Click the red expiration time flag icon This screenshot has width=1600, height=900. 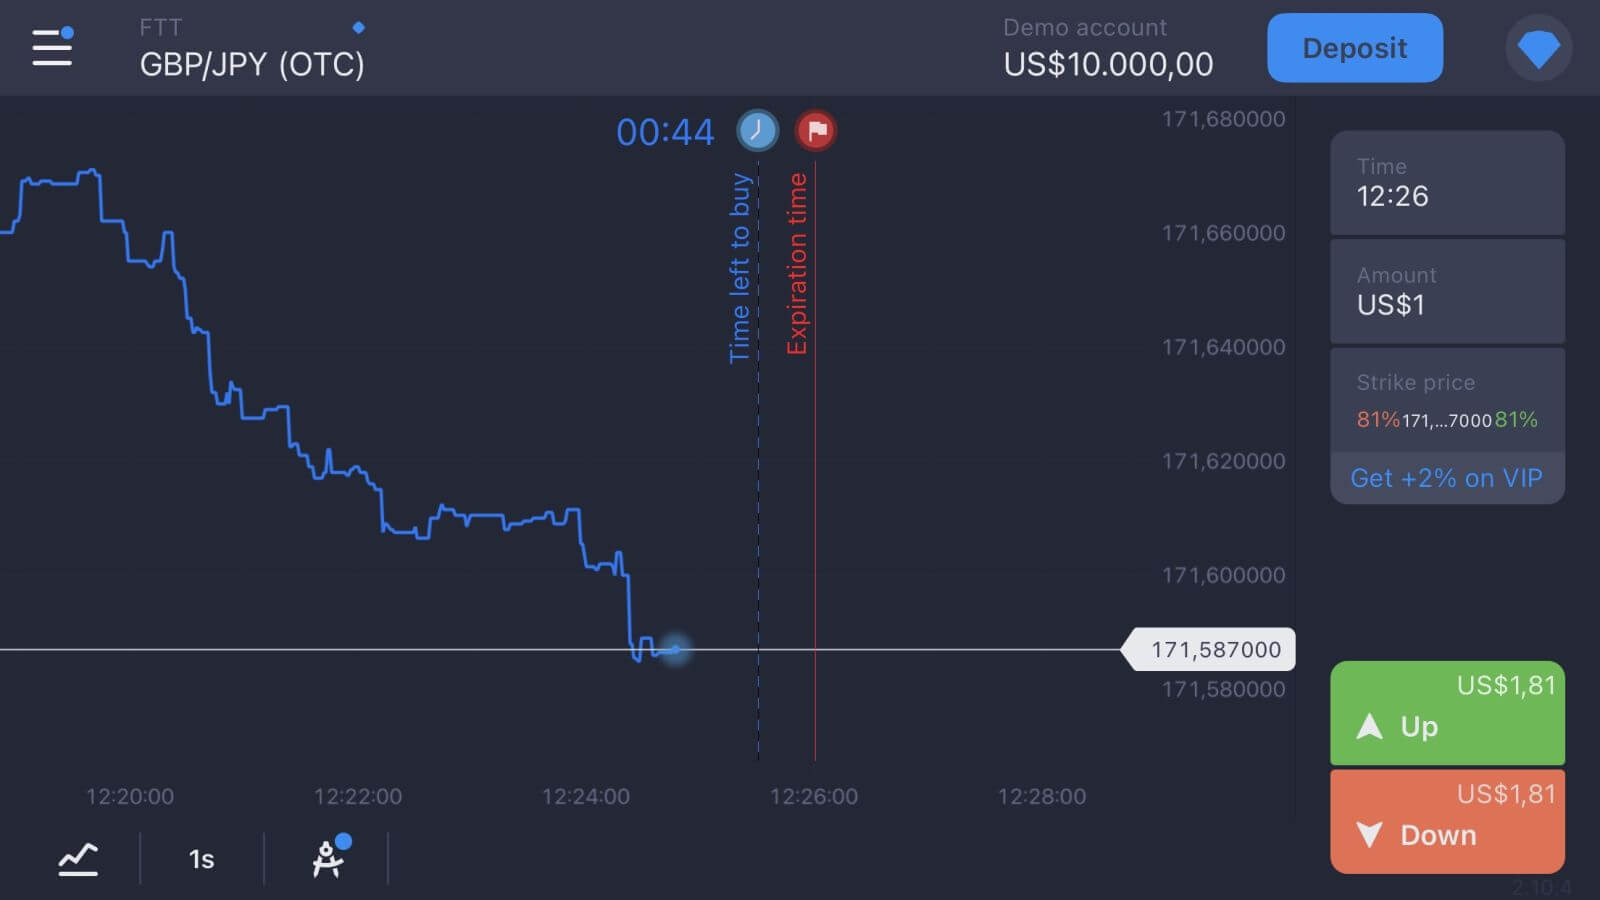[x=815, y=131]
